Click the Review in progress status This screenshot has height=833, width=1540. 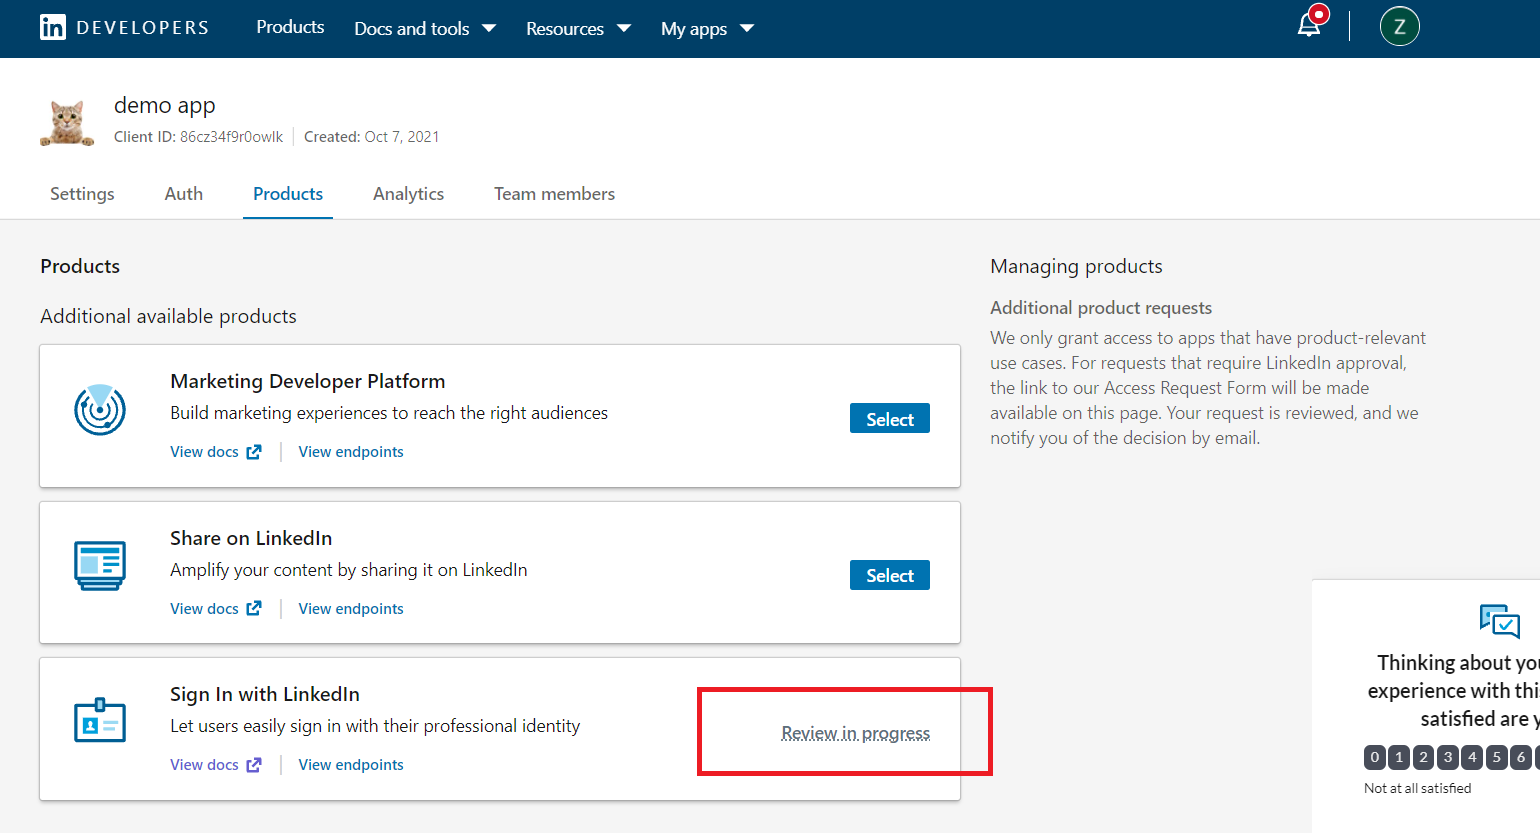click(x=855, y=733)
